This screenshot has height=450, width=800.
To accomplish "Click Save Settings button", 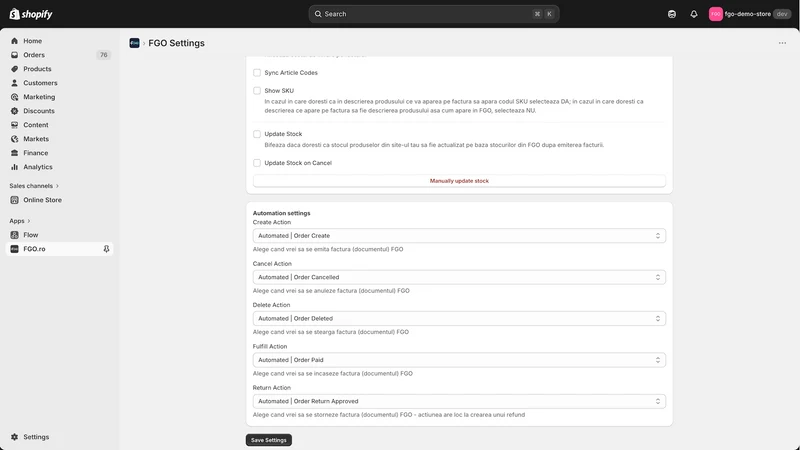I will point(269,440).
